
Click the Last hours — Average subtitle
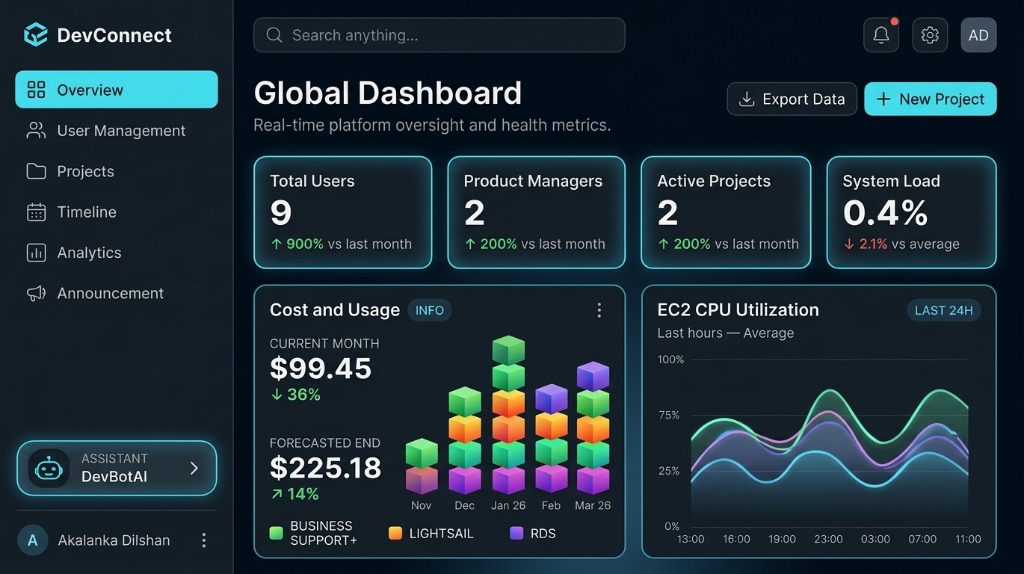(726, 333)
